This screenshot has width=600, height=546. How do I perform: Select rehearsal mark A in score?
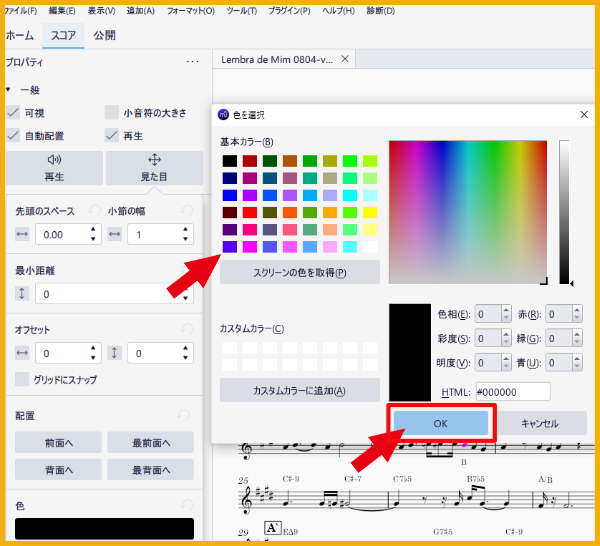click(272, 528)
